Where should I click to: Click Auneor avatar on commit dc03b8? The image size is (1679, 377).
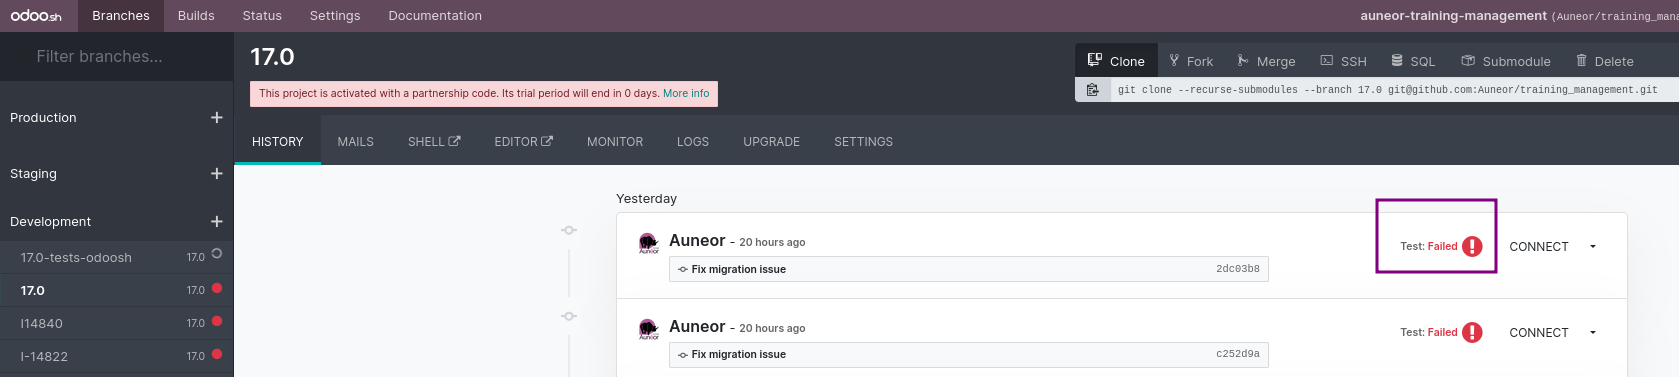coord(649,243)
